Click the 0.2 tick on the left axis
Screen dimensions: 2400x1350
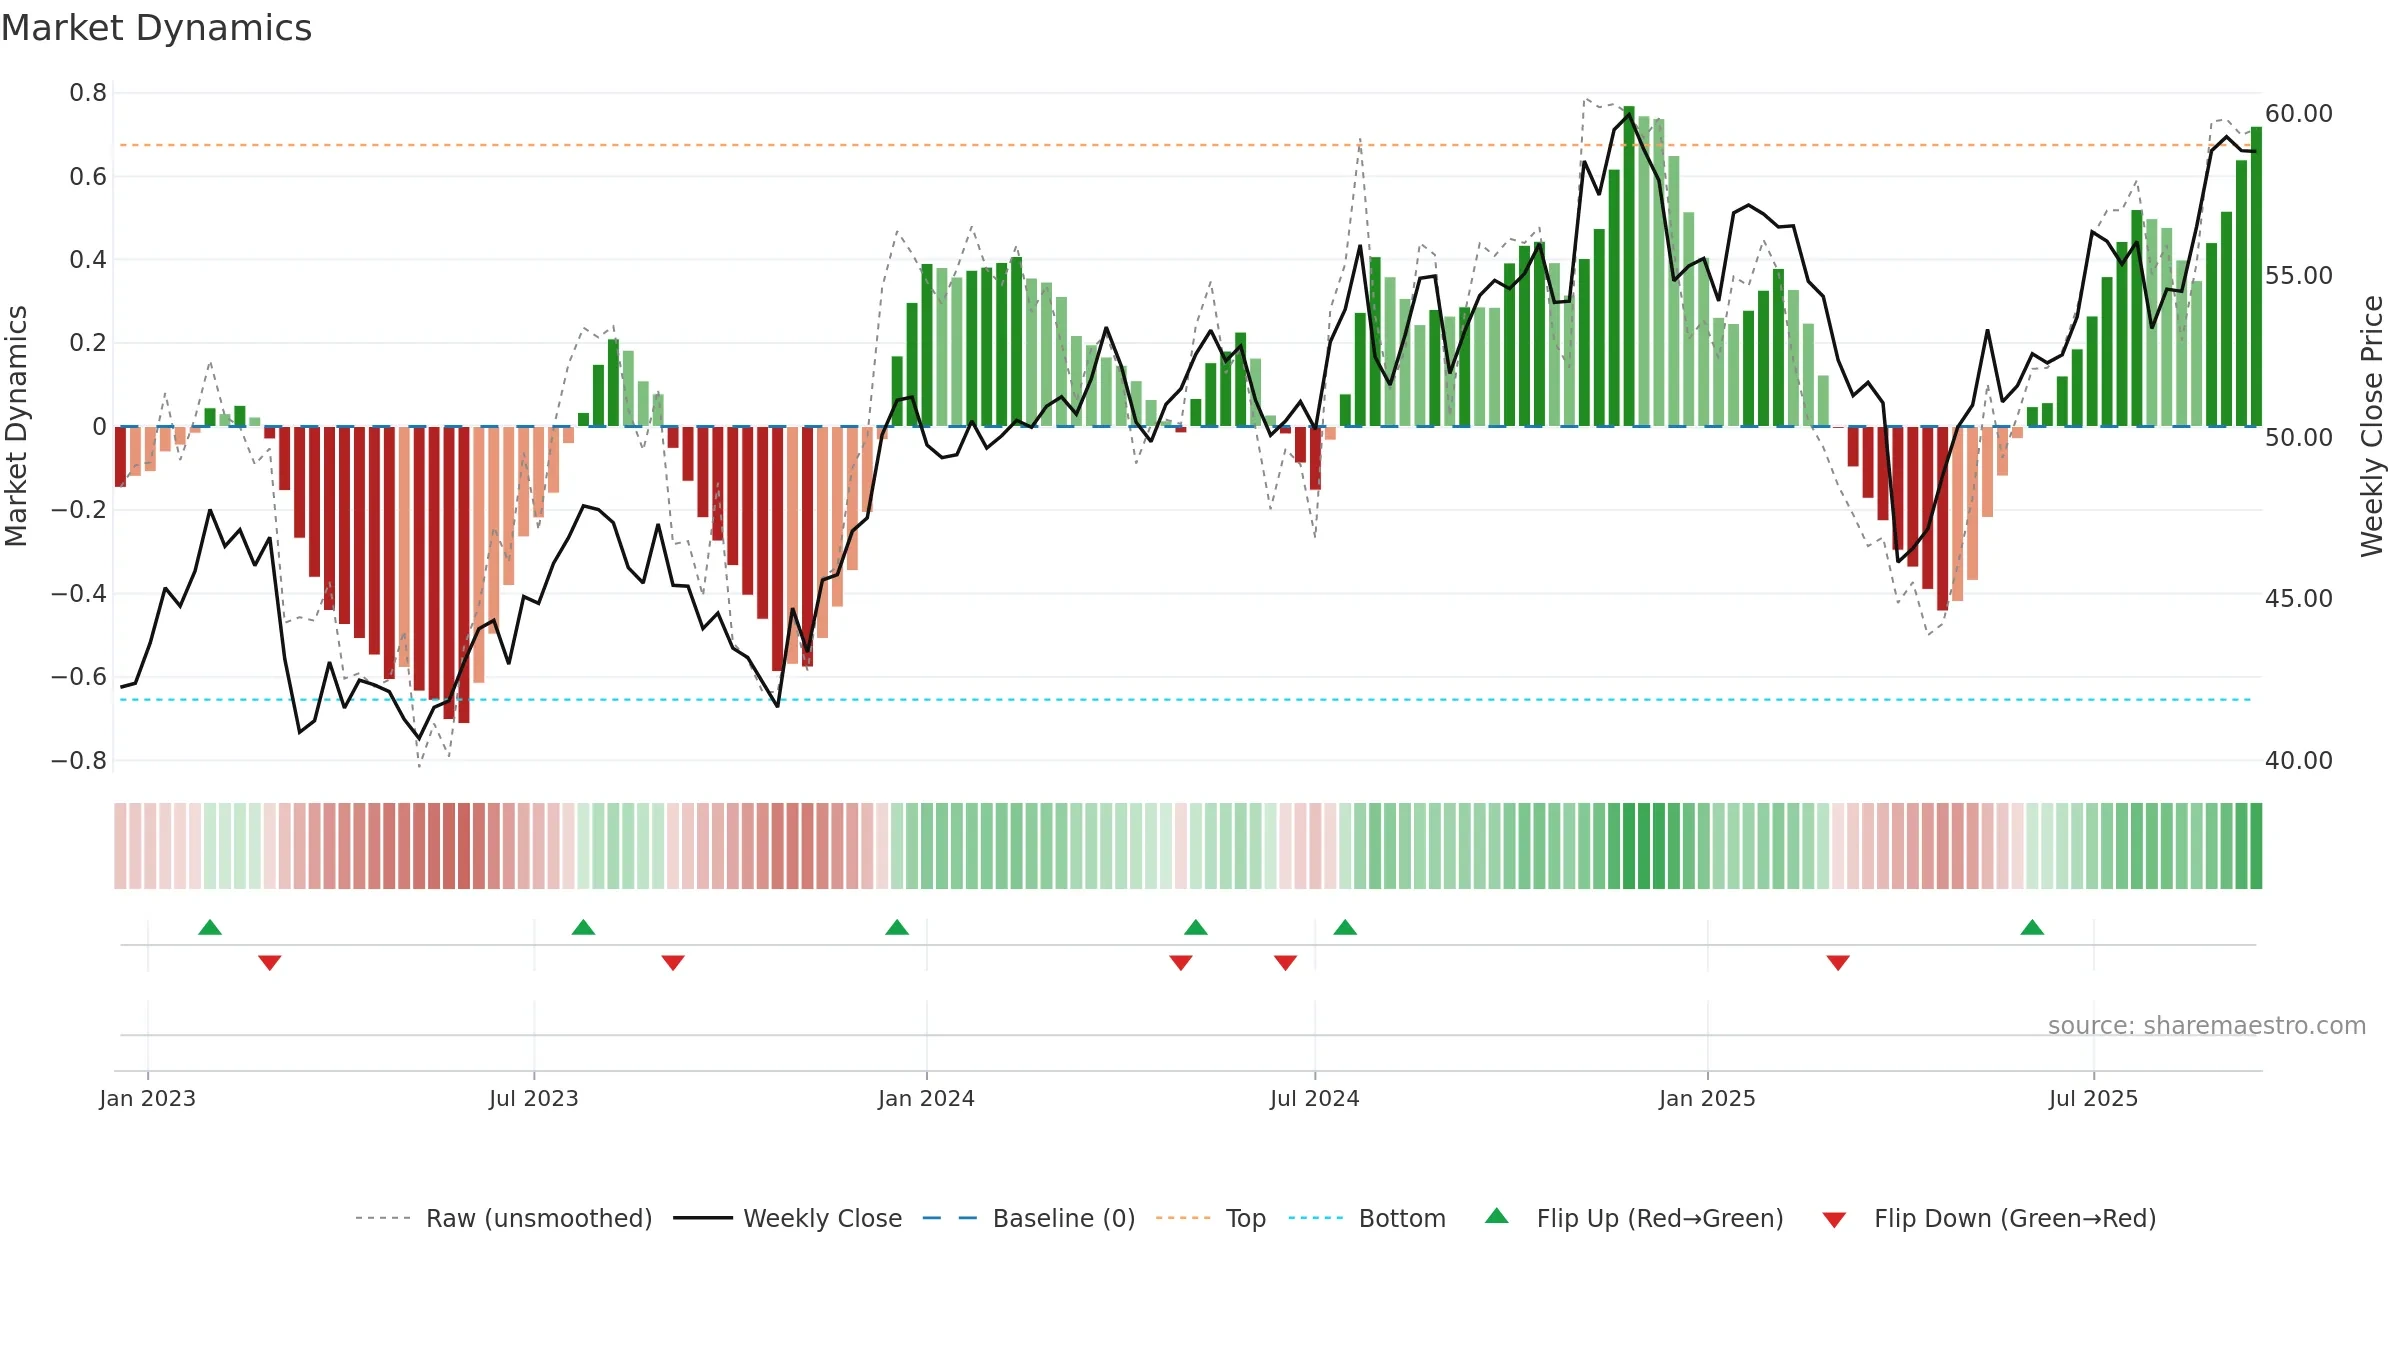[88, 343]
